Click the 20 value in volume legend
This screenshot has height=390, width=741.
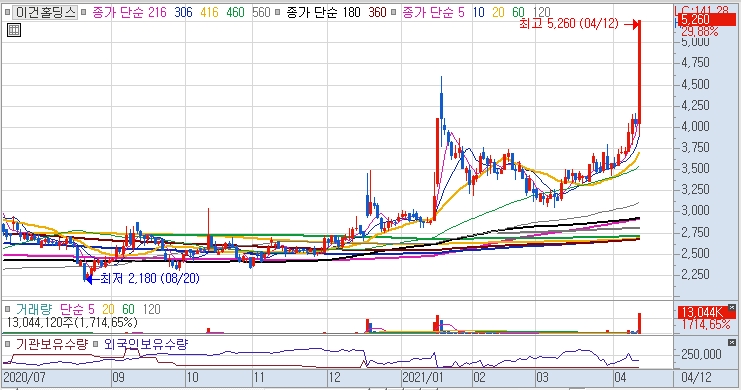click(108, 310)
